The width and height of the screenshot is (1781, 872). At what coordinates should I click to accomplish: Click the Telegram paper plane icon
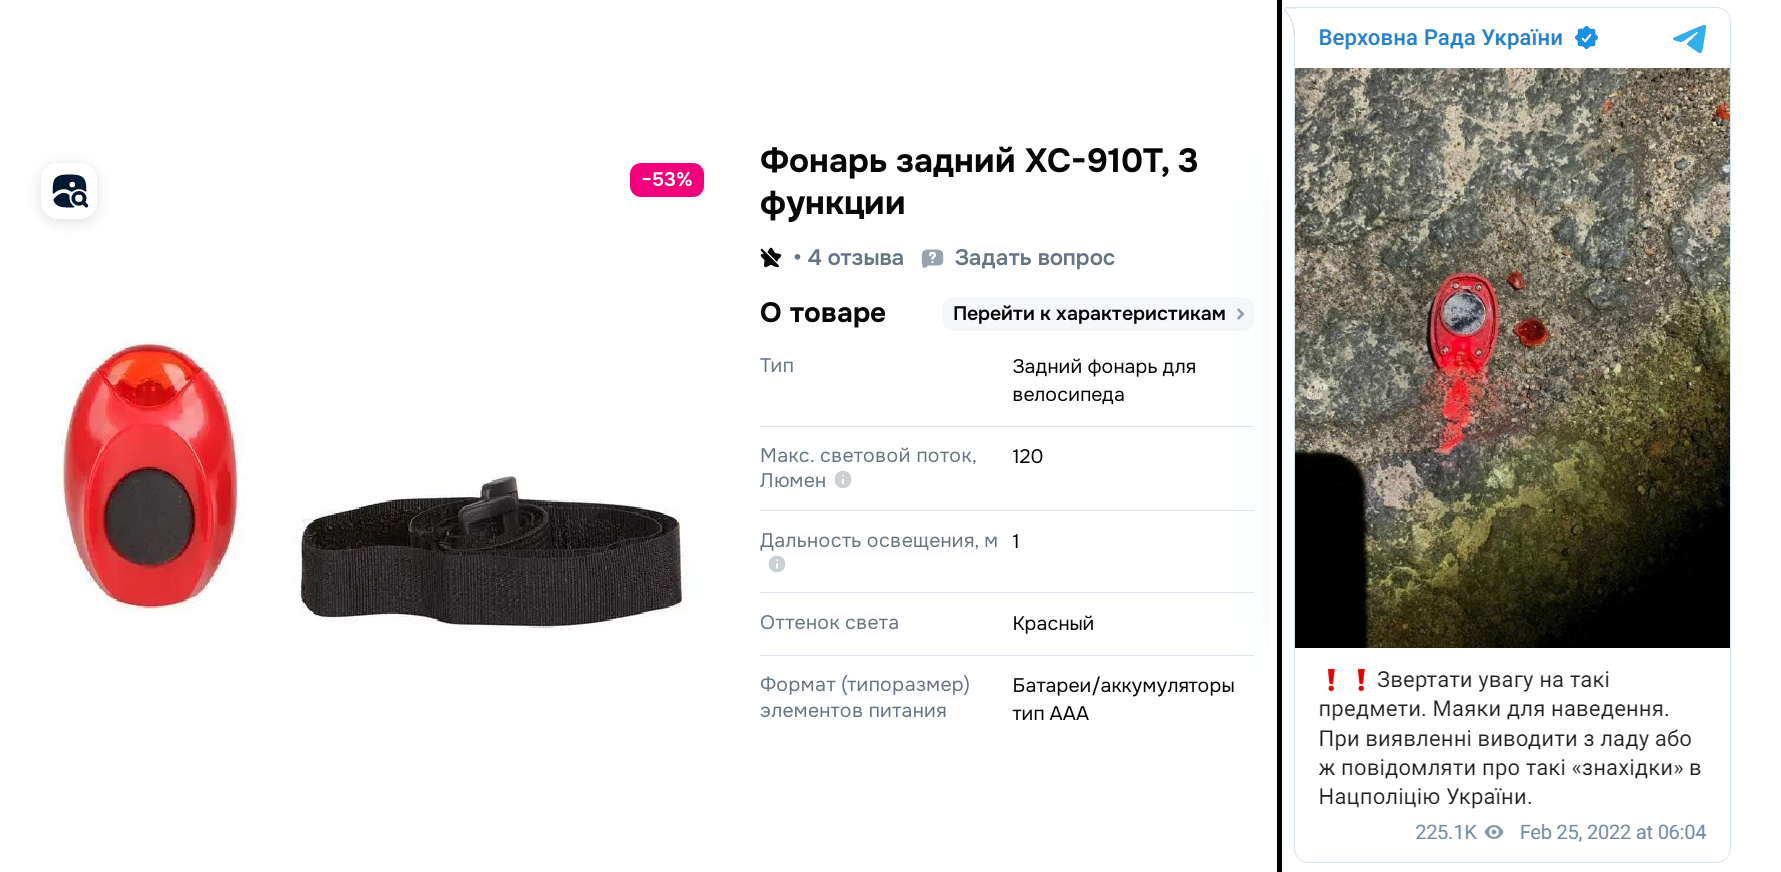point(1689,38)
